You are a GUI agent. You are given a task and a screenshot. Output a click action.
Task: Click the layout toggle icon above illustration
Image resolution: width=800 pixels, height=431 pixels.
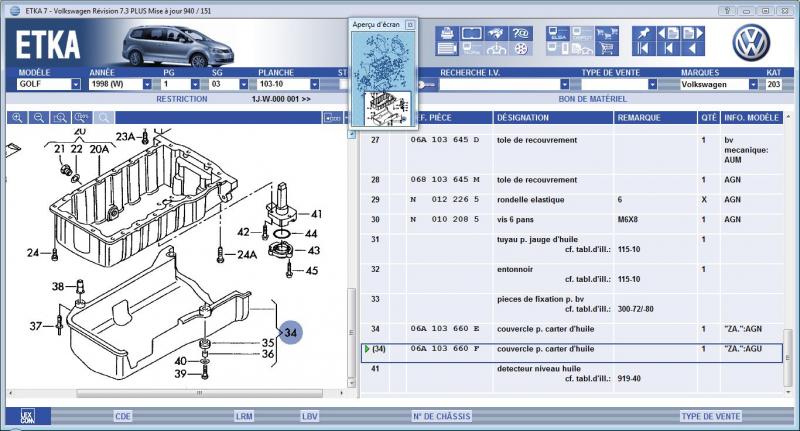332,118
